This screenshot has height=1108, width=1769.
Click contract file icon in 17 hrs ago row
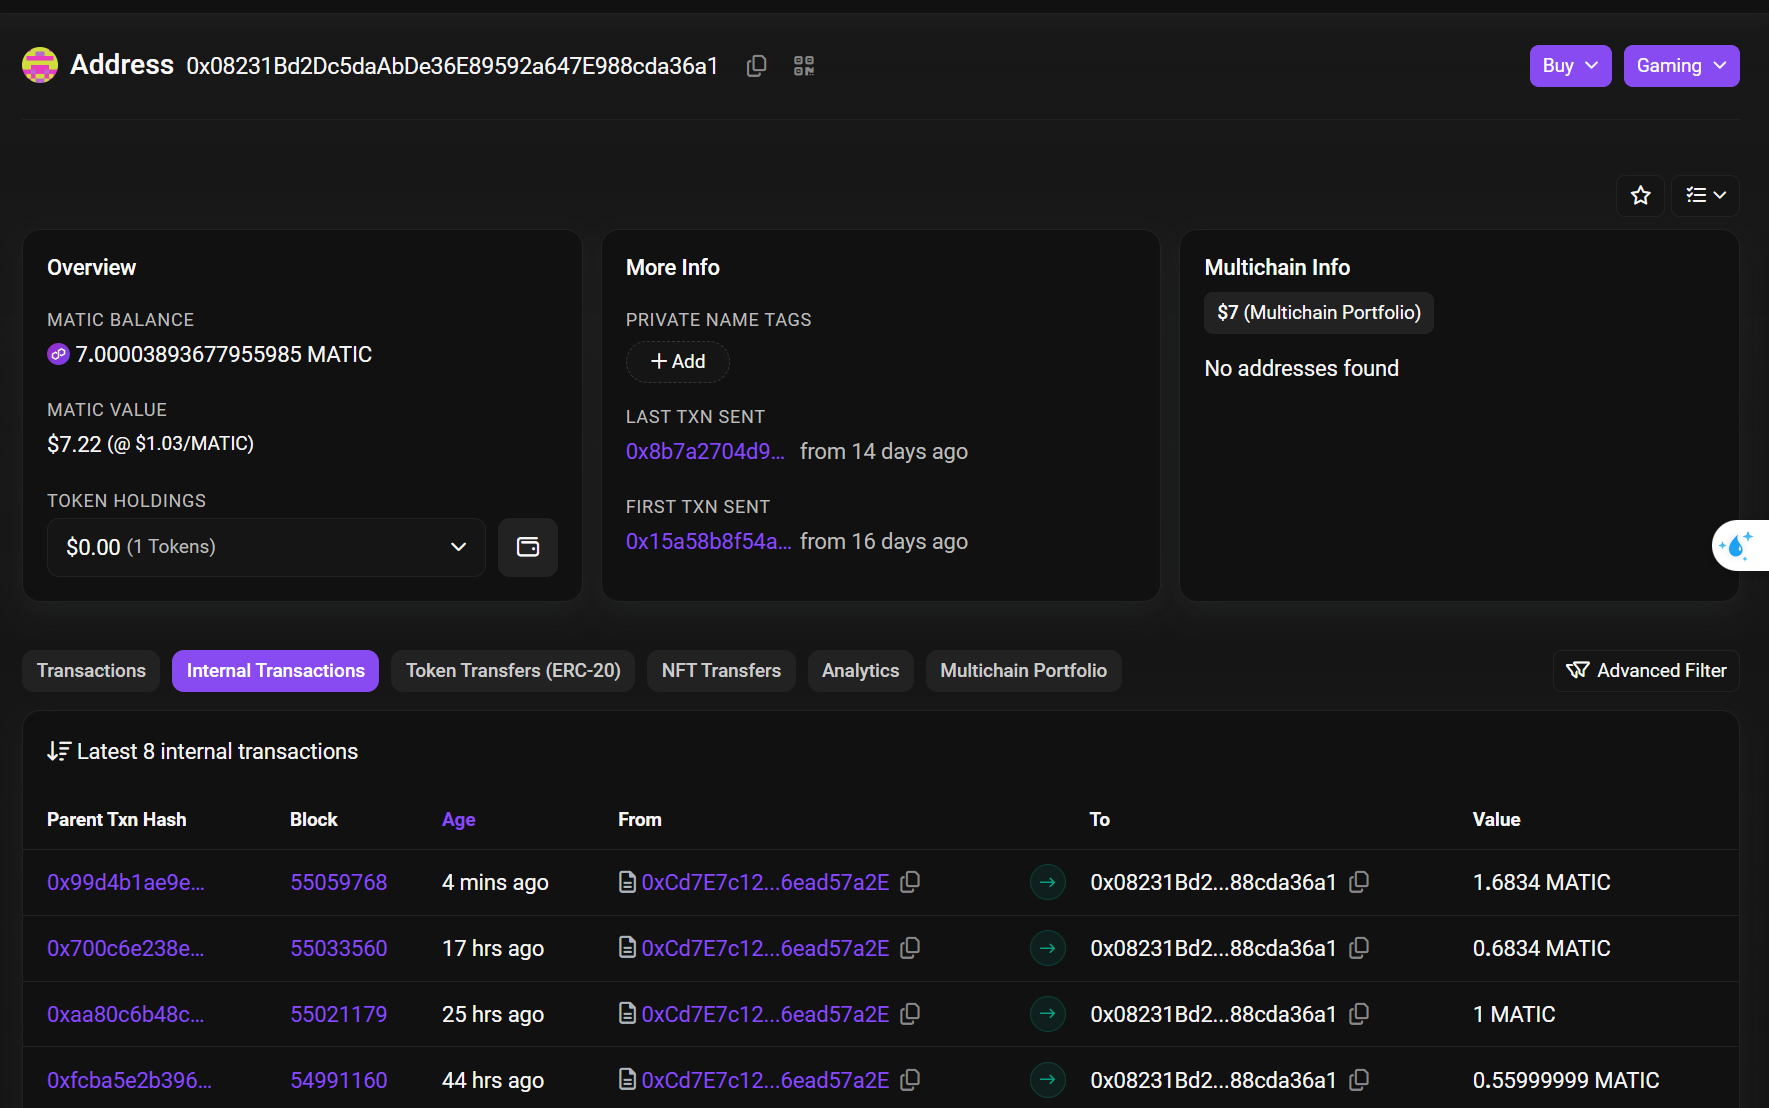(627, 948)
